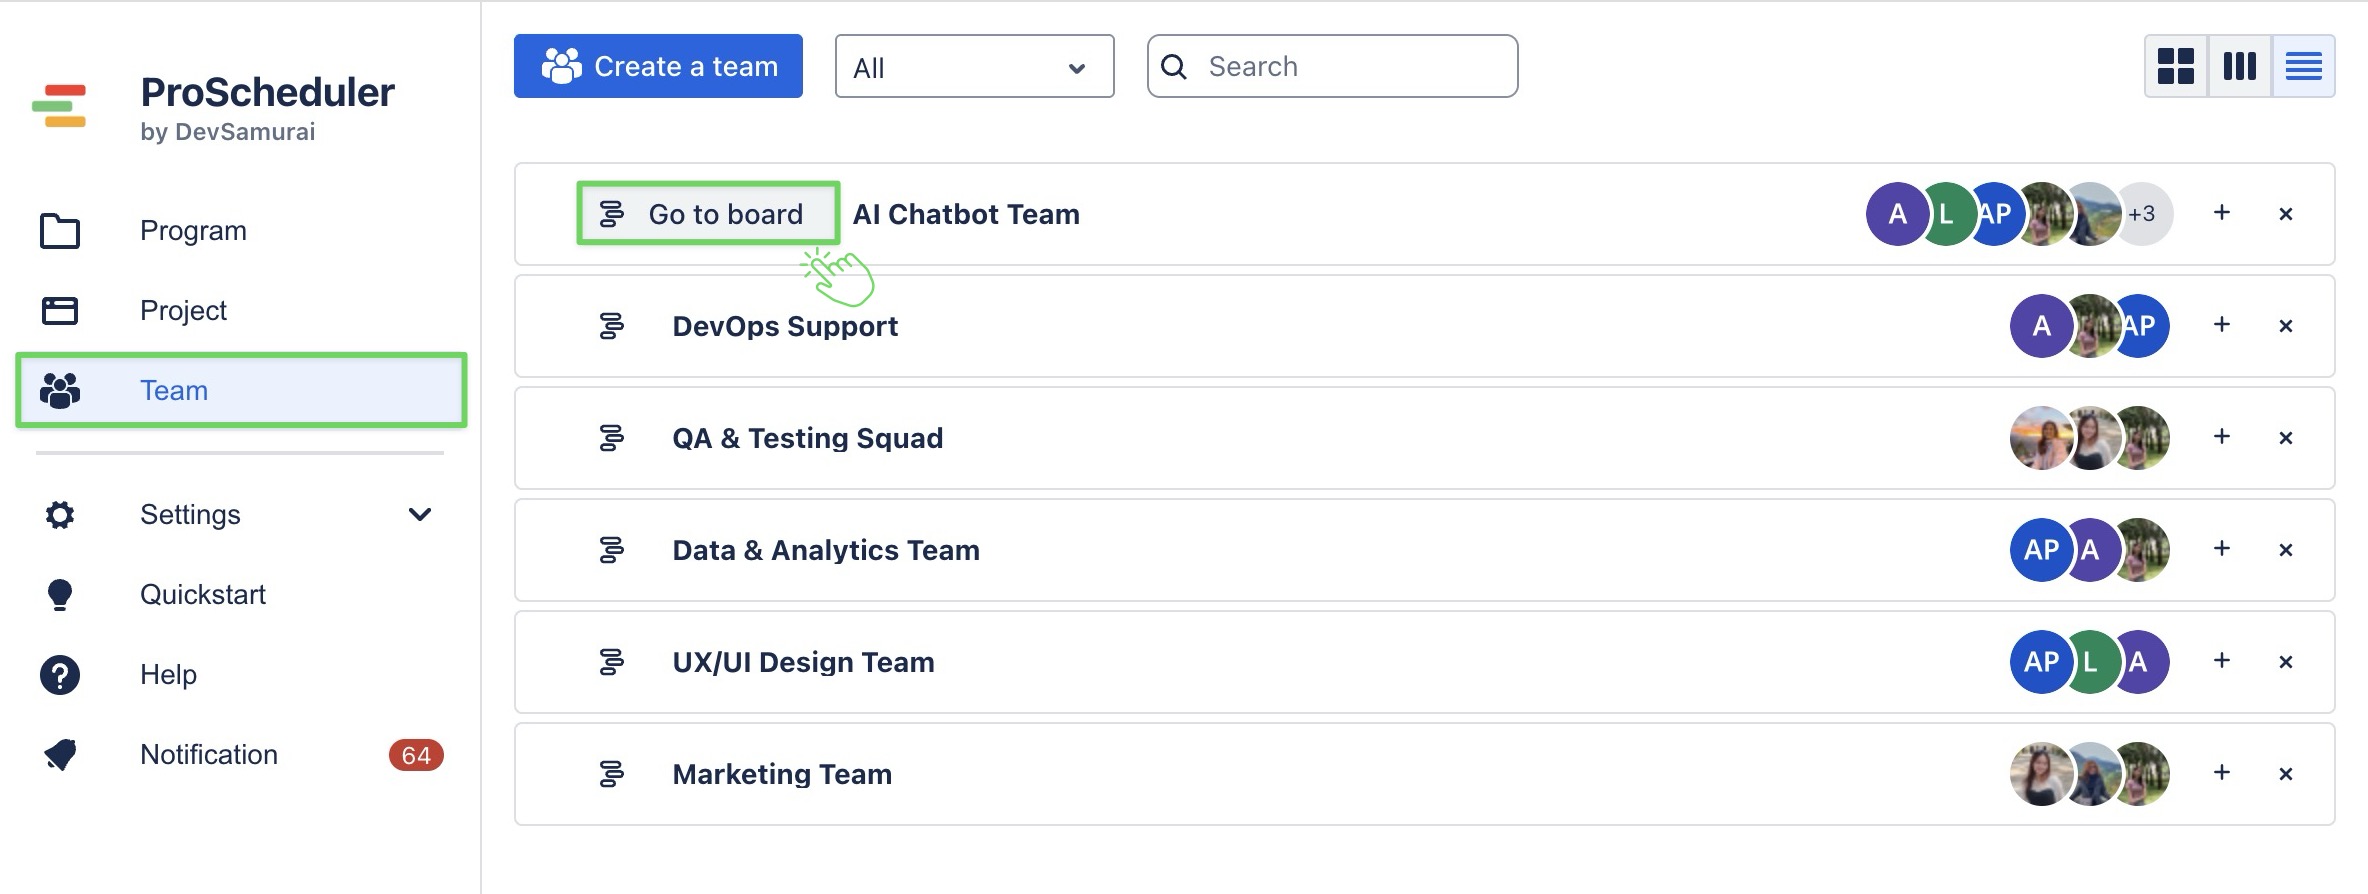Click plus icon on QA & Testing Squad row
The width and height of the screenshot is (2368, 894).
(2221, 437)
